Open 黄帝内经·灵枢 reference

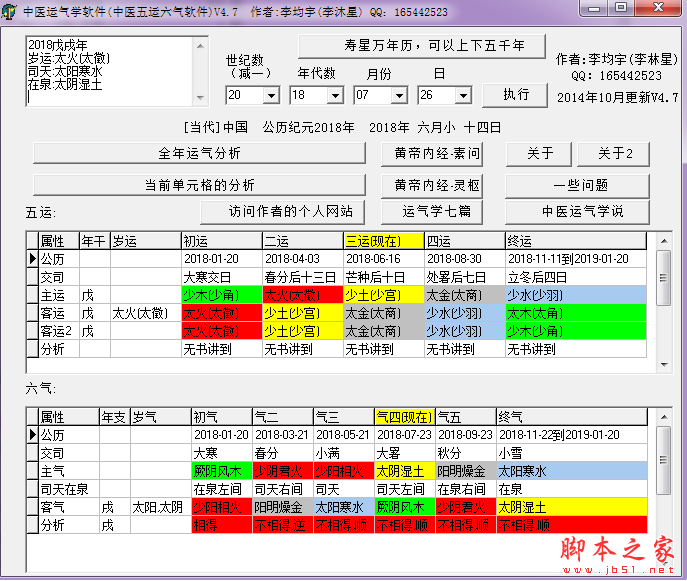(x=436, y=185)
